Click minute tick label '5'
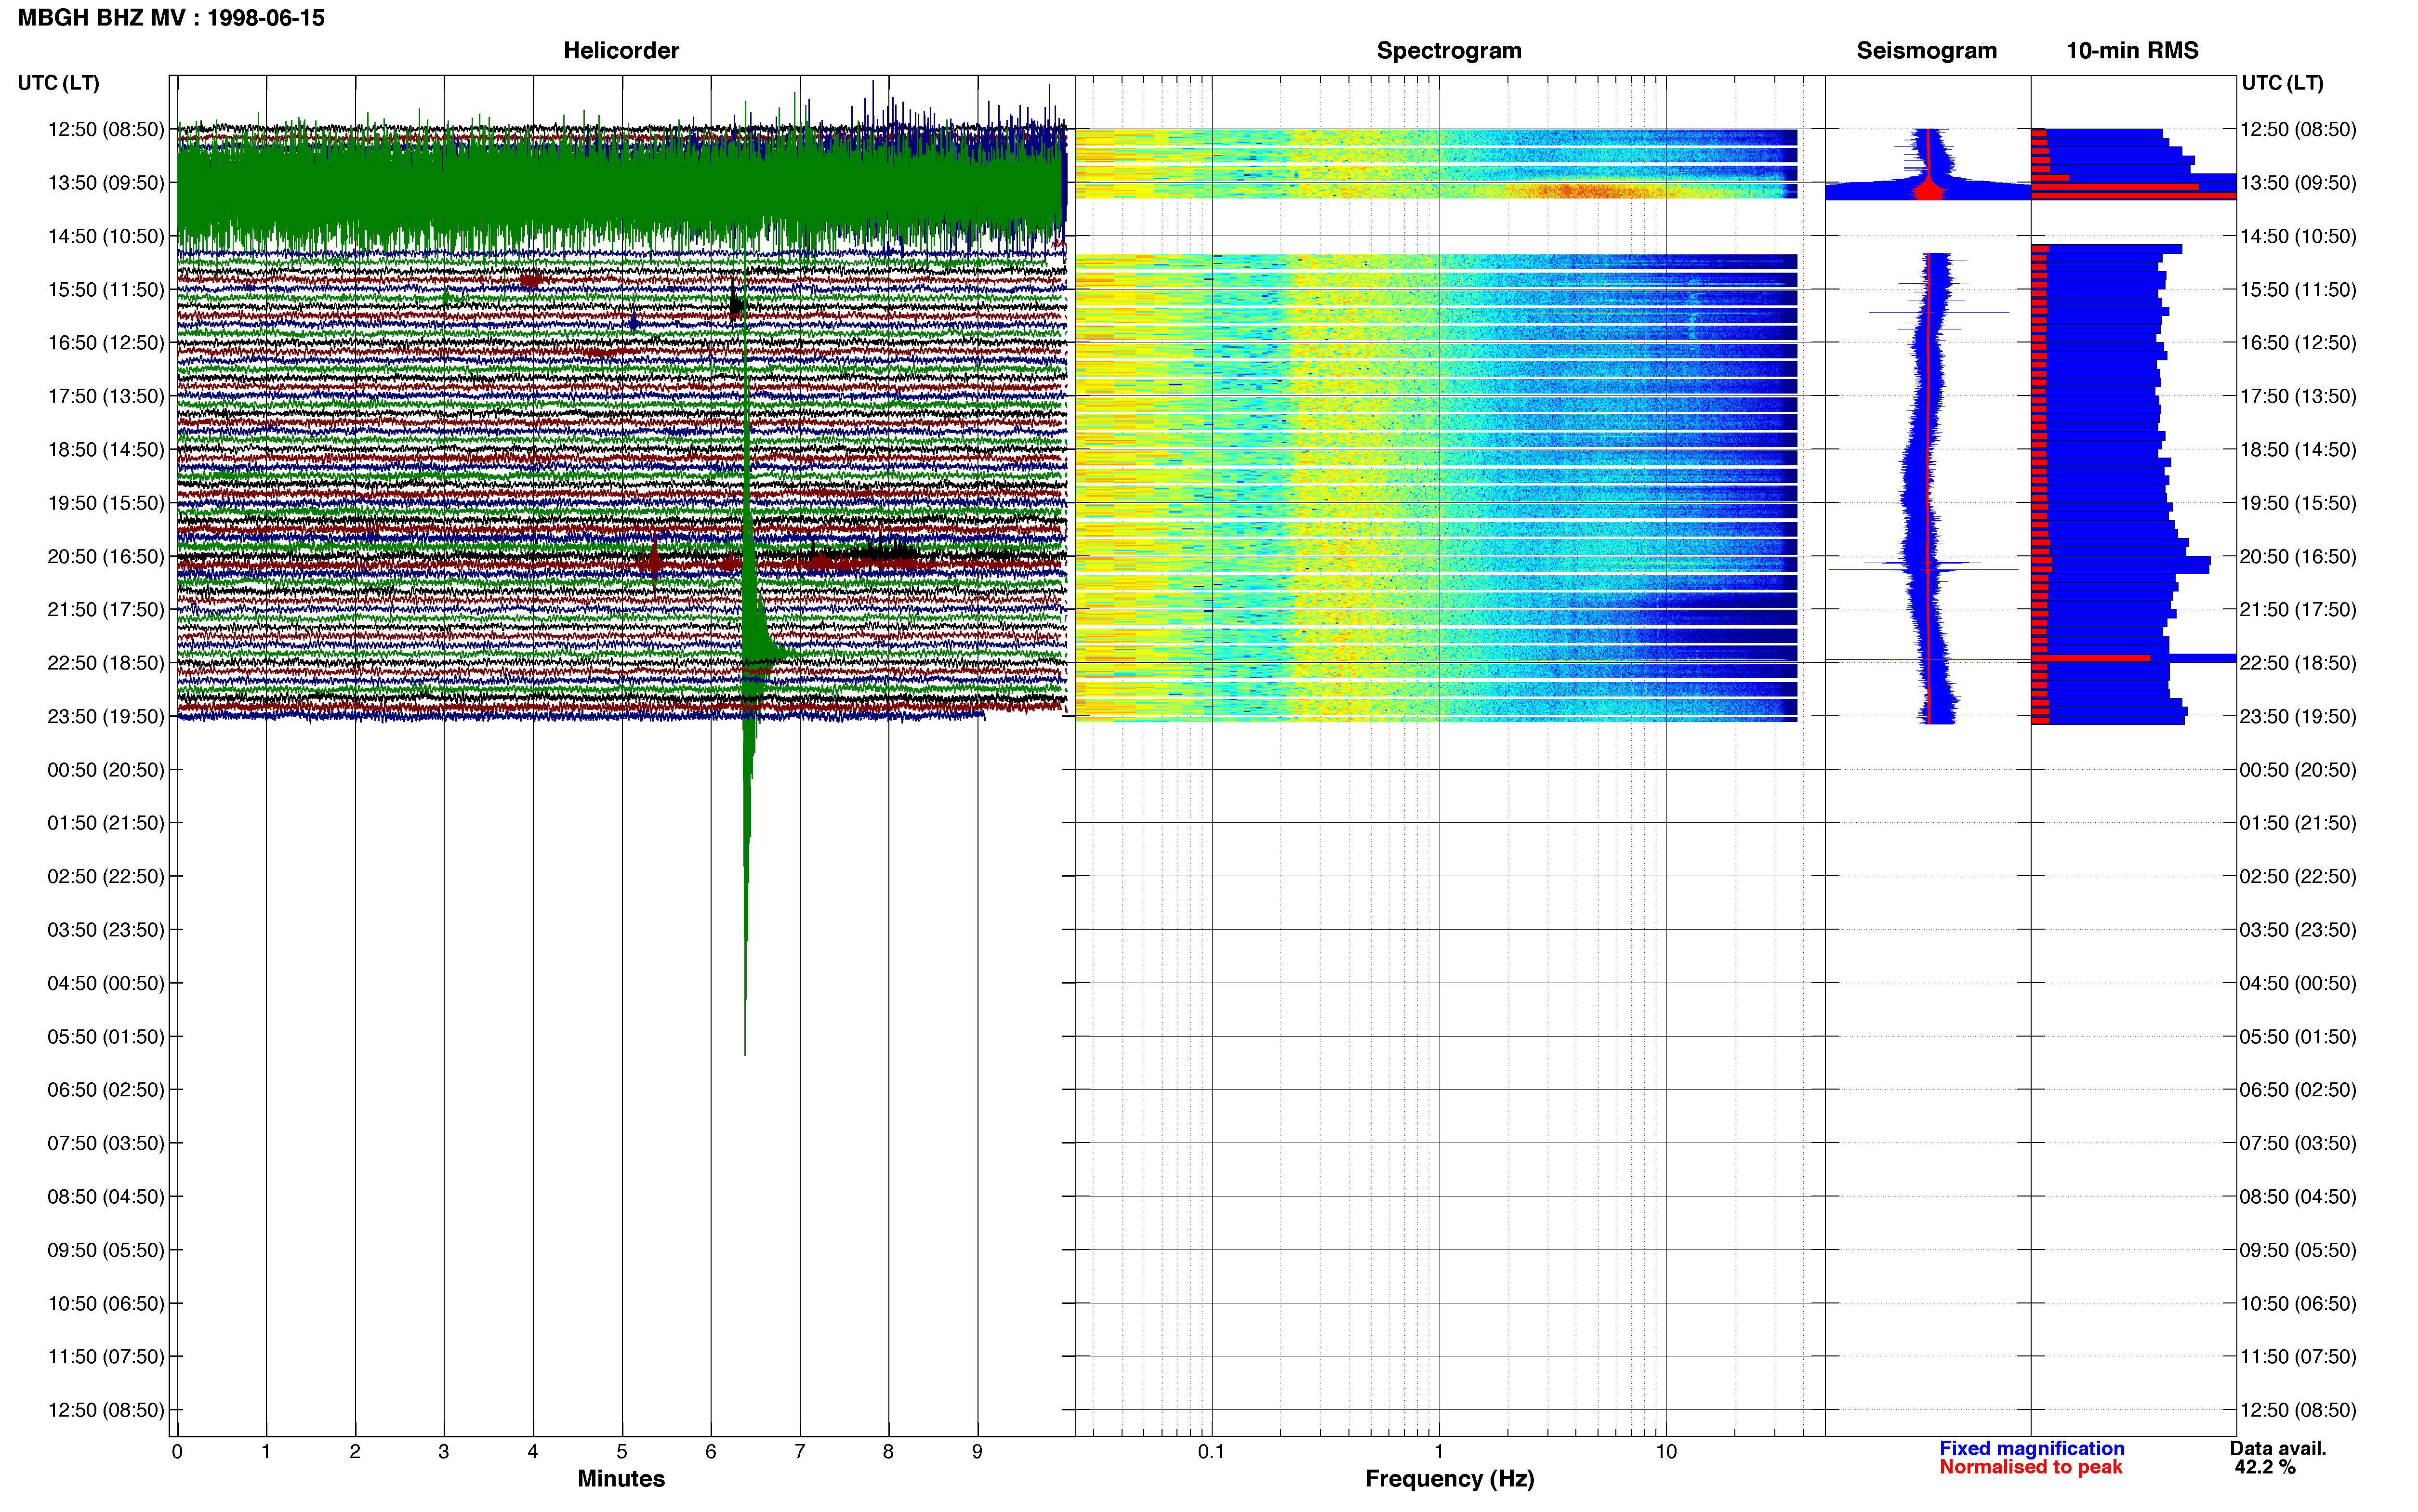 coord(622,1452)
